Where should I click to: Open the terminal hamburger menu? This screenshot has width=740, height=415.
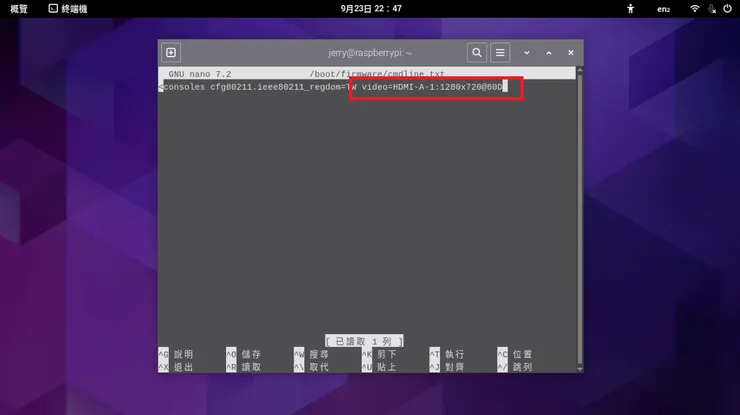click(500, 52)
